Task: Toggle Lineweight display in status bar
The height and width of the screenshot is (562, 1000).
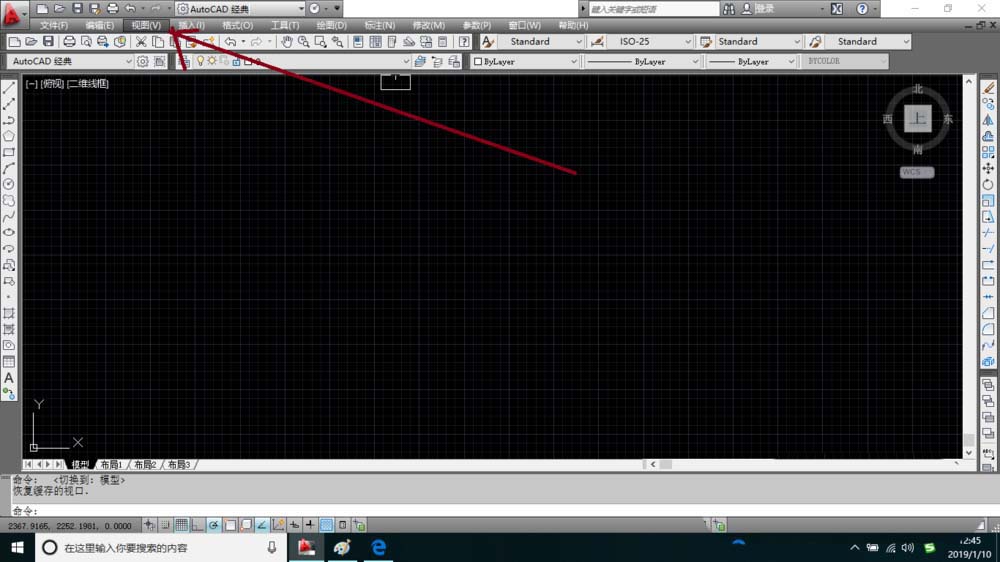Action: coord(310,525)
